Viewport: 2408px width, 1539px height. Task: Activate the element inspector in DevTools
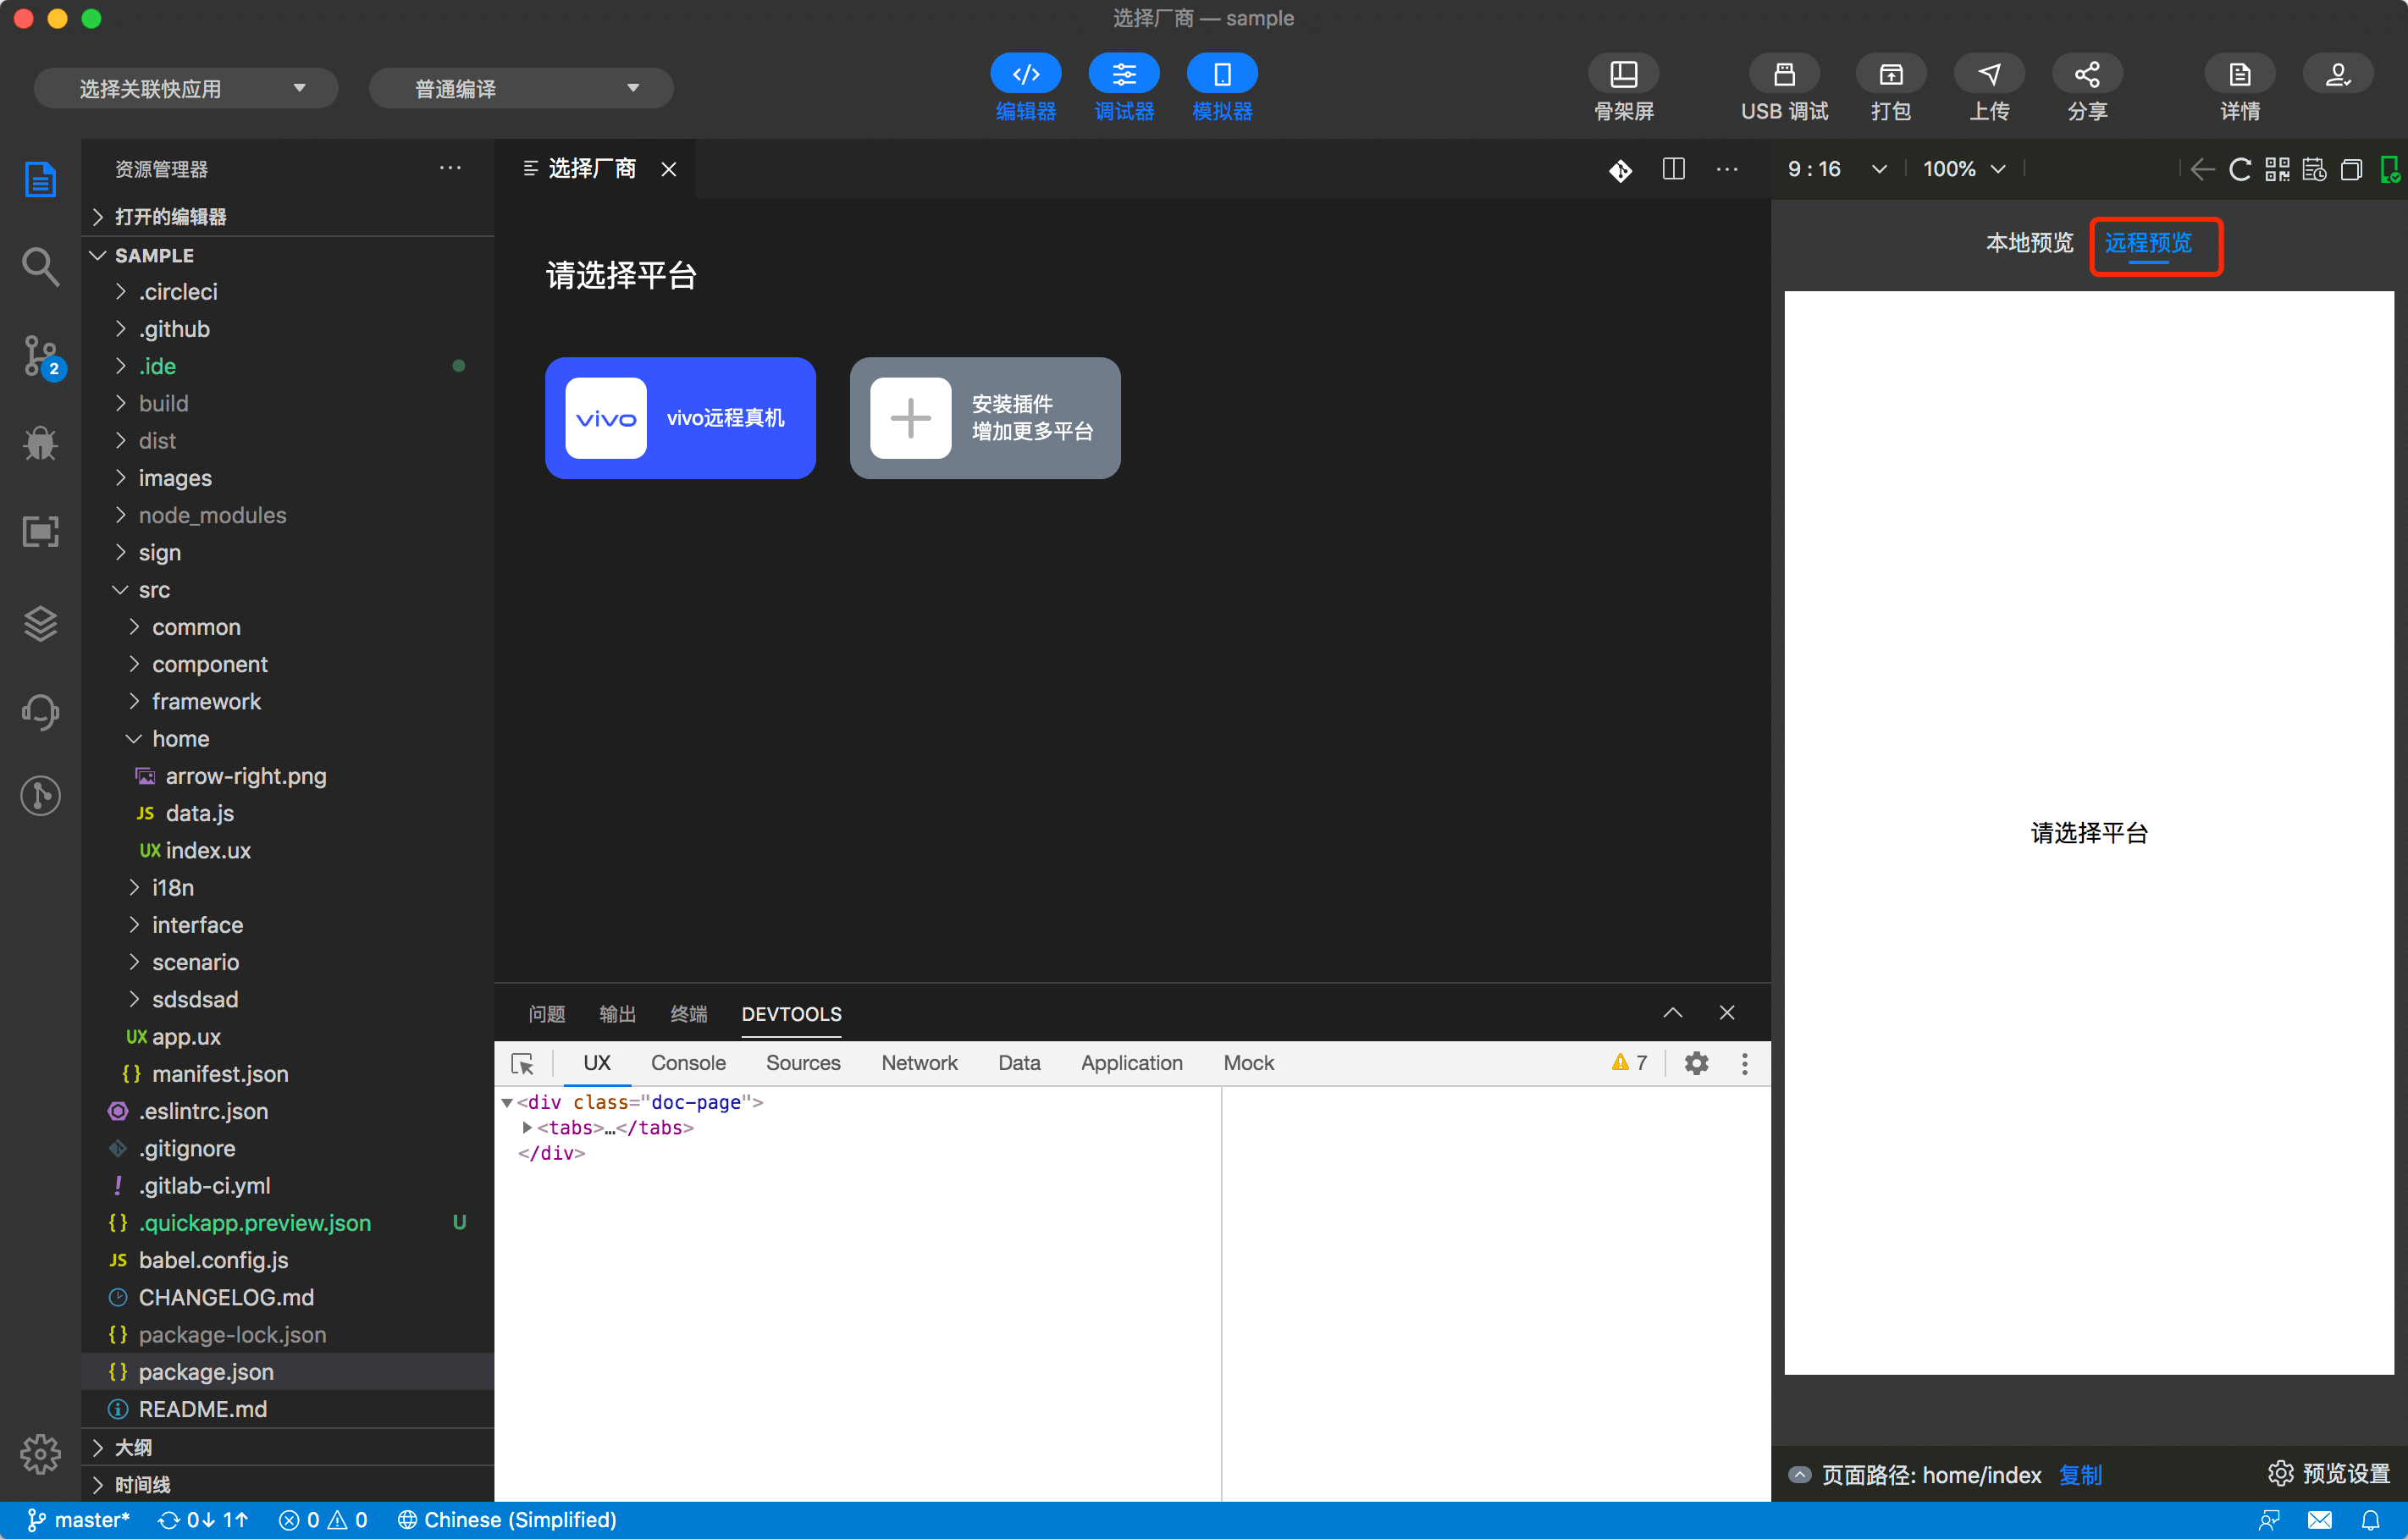522,1063
